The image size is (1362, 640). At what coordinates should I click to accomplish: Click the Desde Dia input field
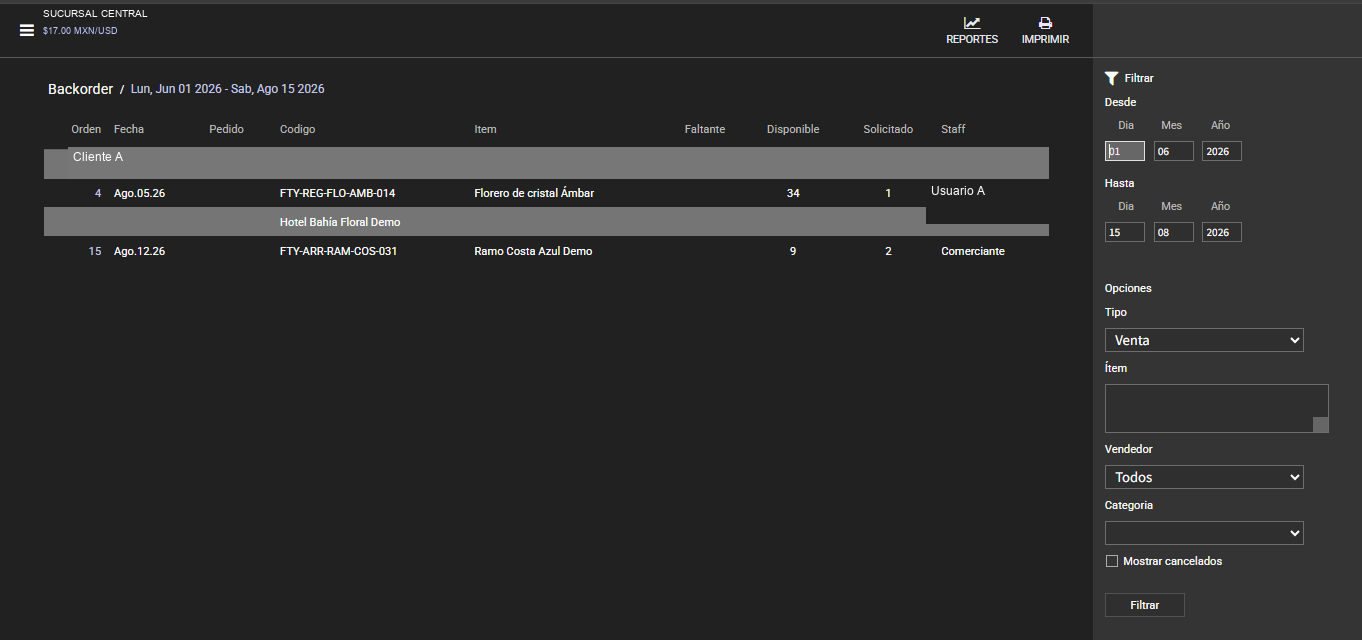pos(1125,151)
